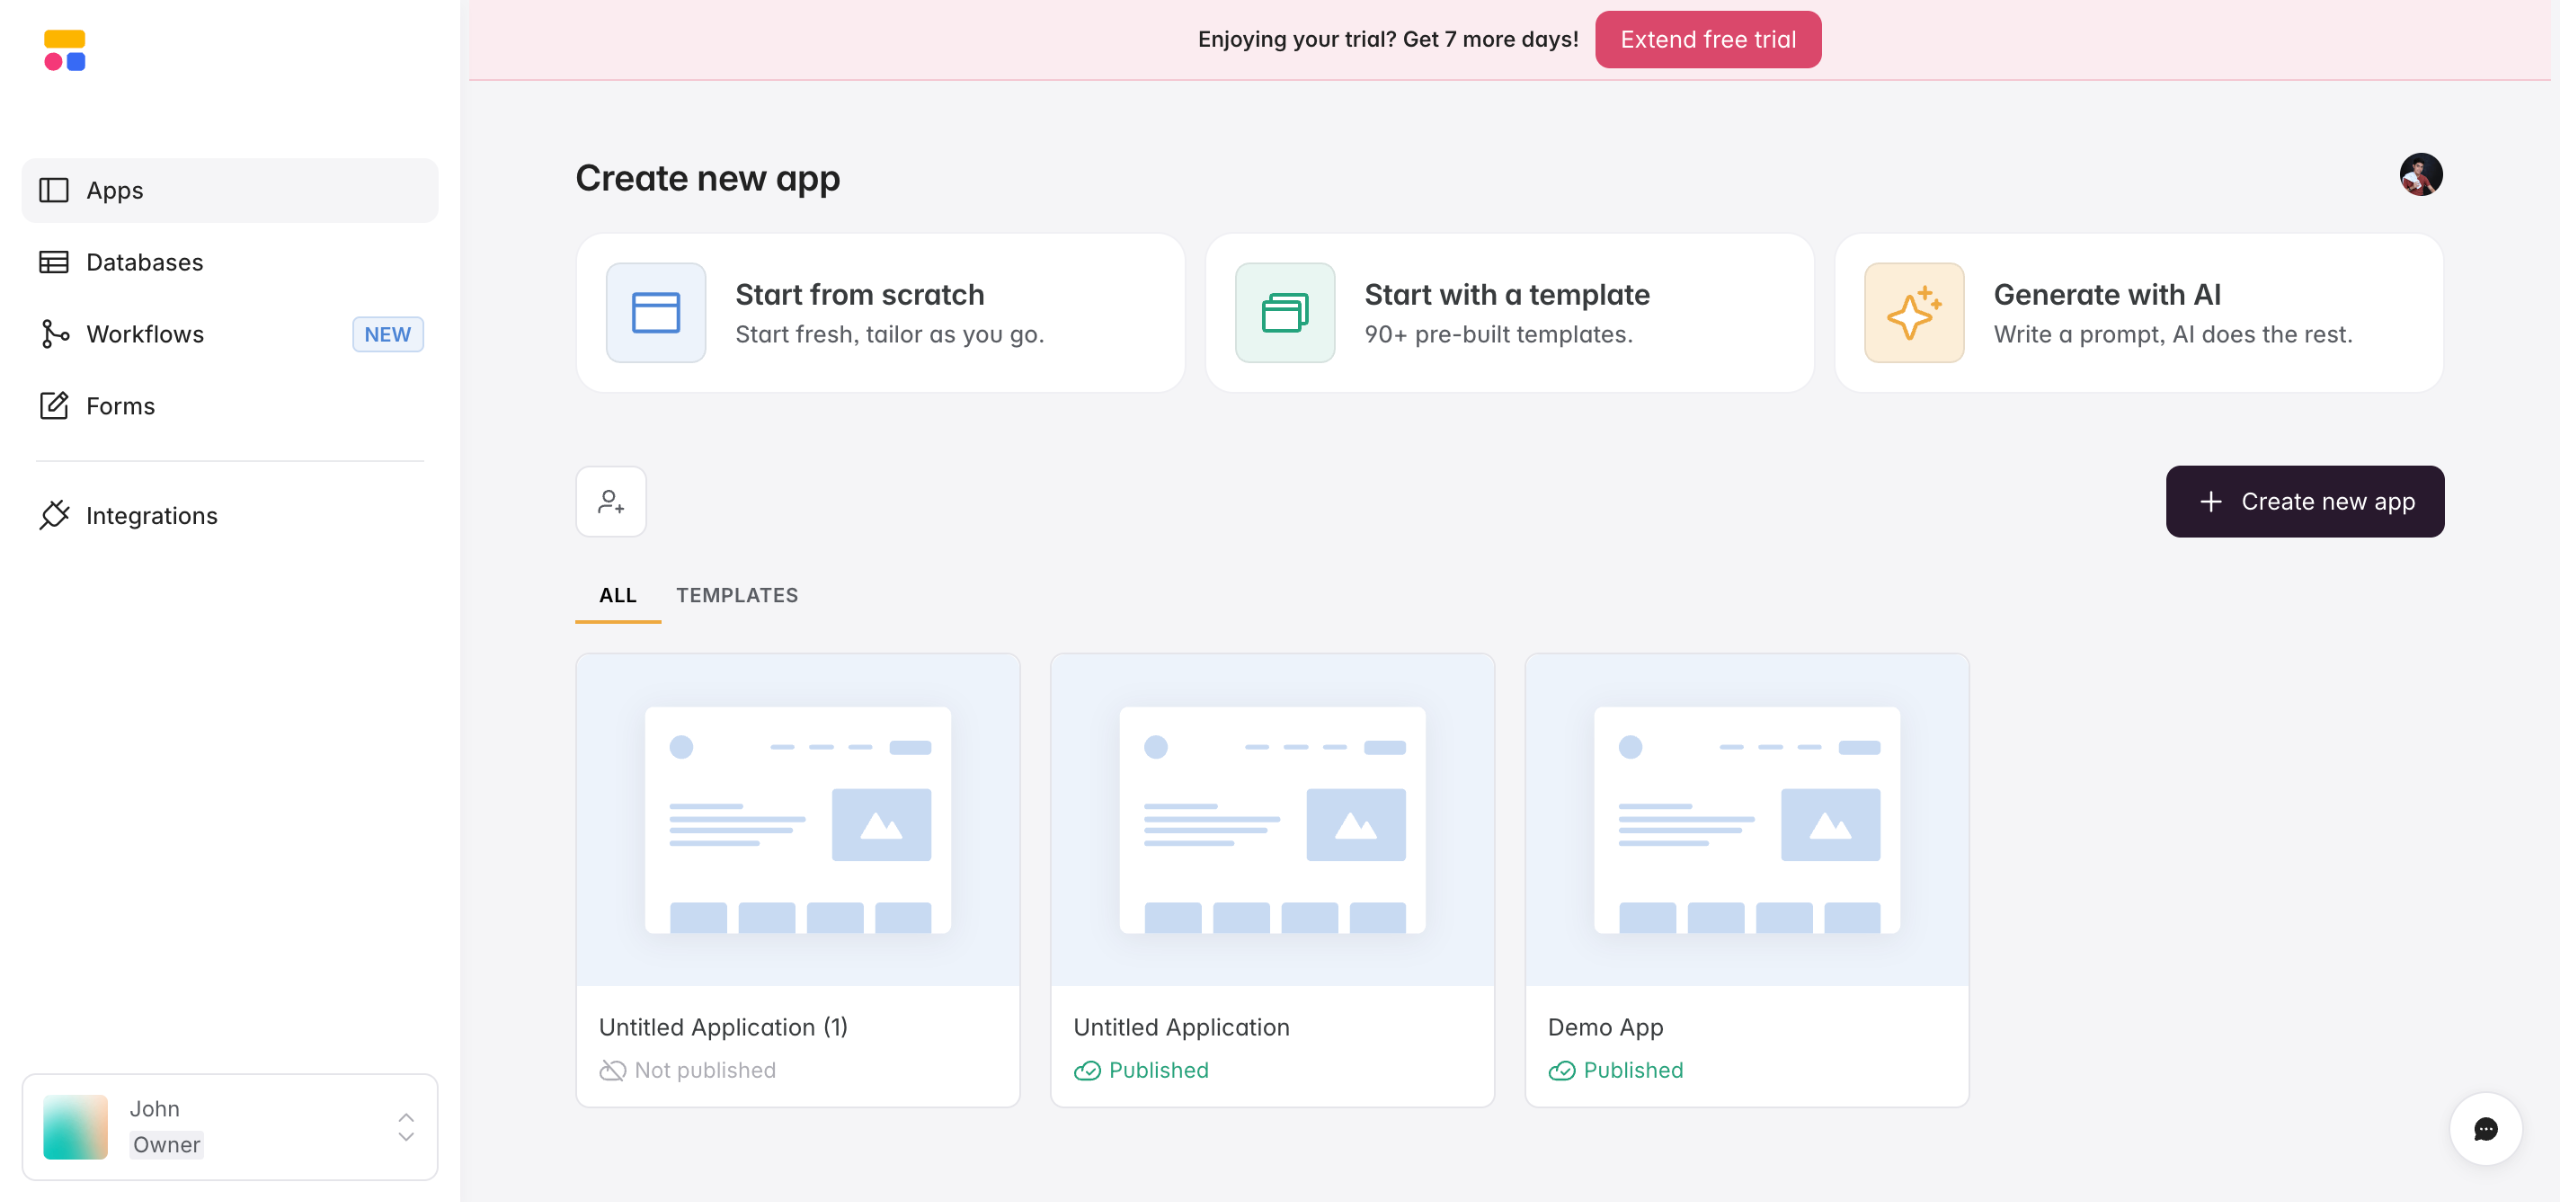Click the invite collaborator icon button

pyautogui.click(x=611, y=501)
